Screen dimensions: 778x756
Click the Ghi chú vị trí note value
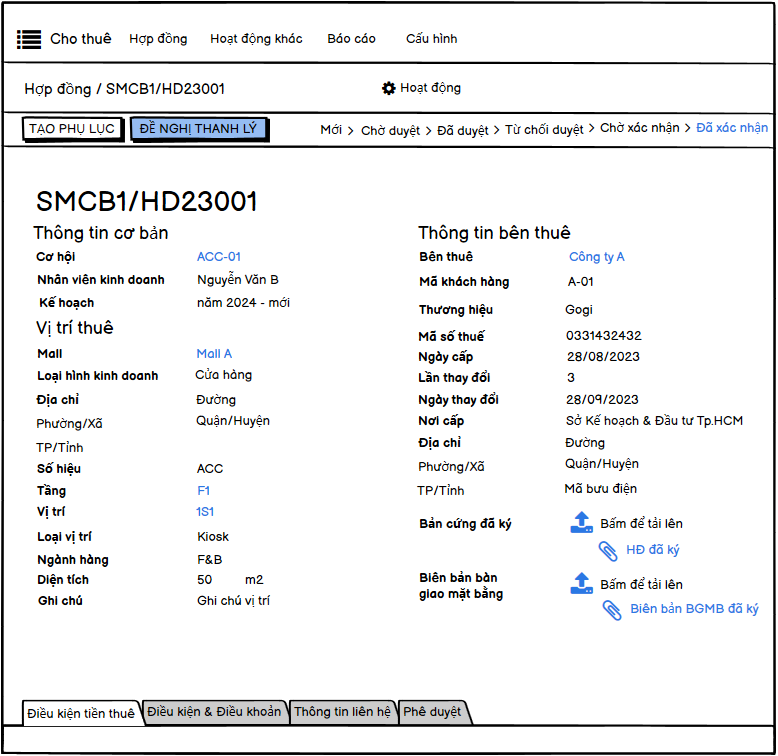pyautogui.click(x=233, y=601)
